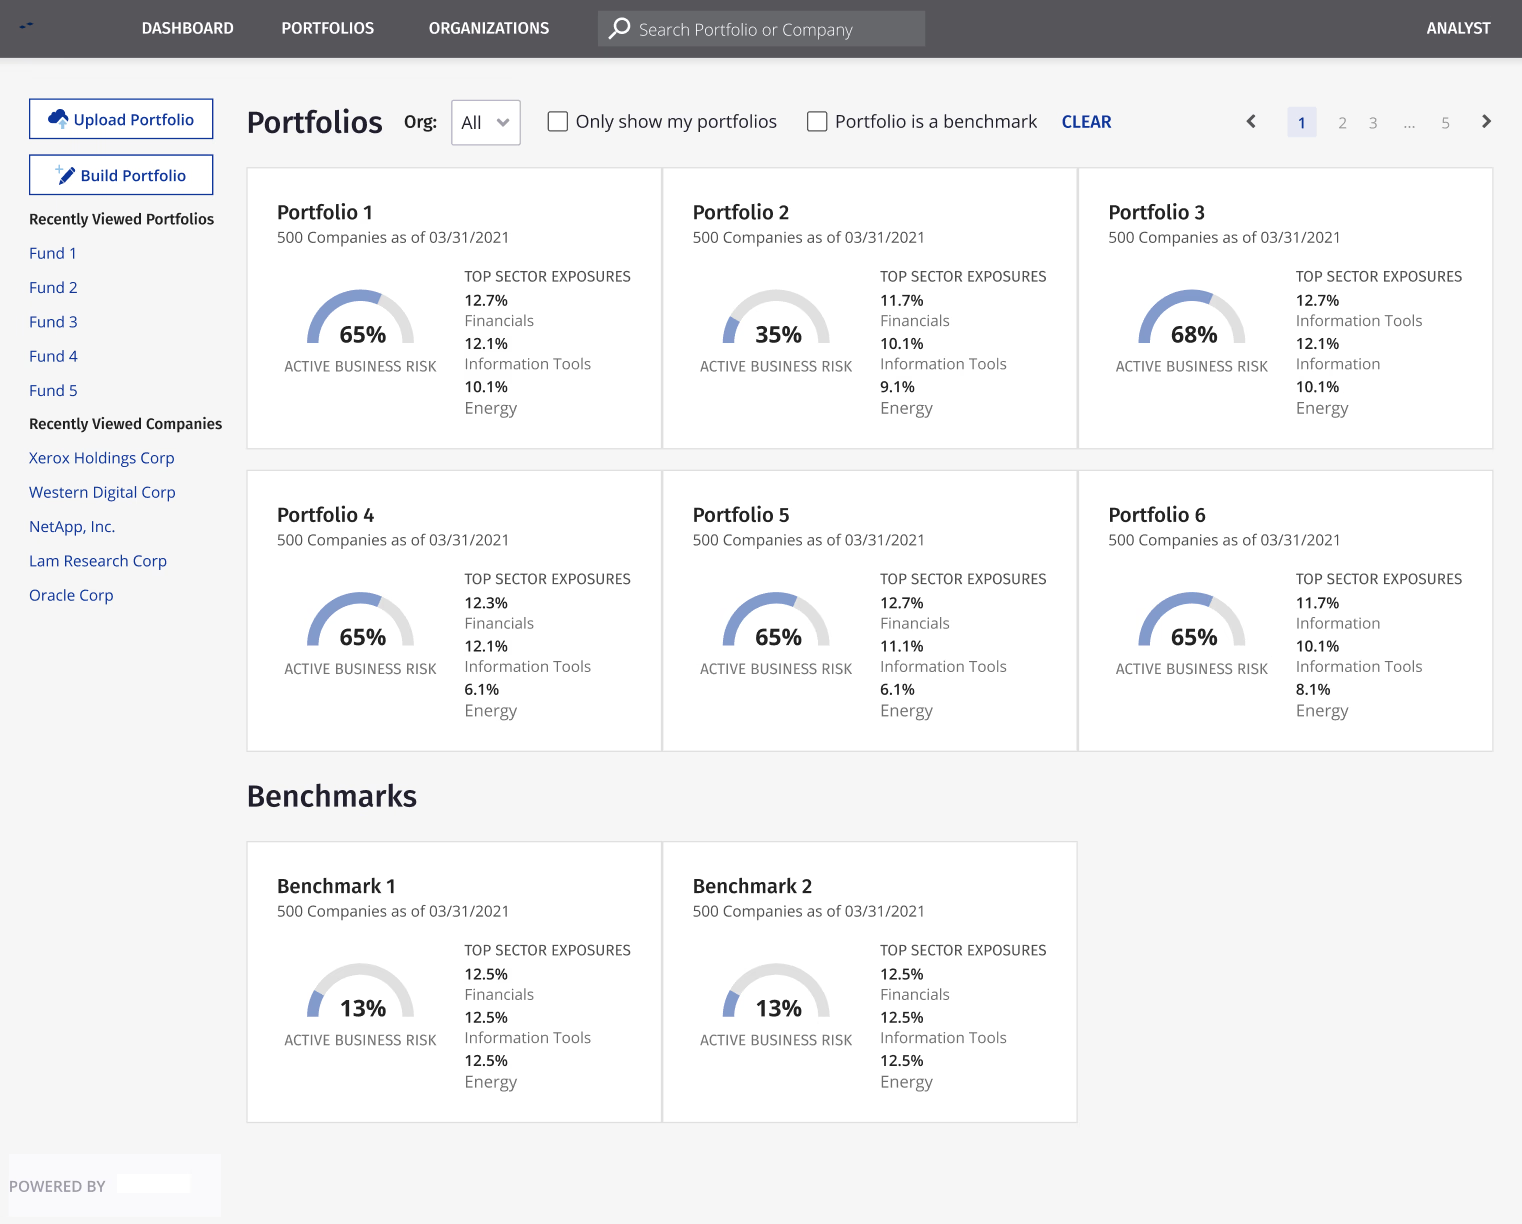Viewport: 1522px width, 1224px height.
Task: Open the Dashboard menu item
Action: [x=187, y=28]
